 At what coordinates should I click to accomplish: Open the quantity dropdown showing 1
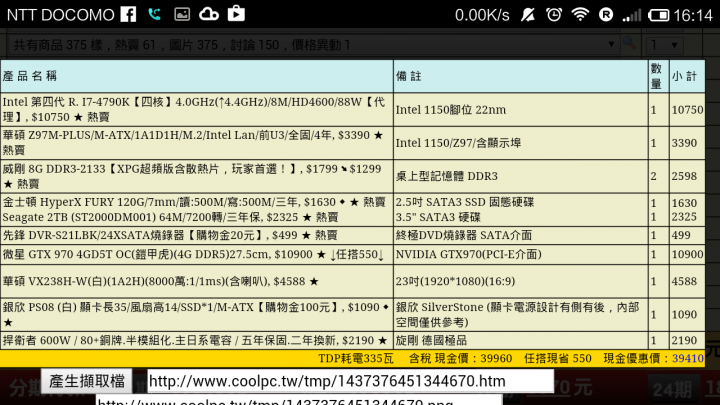(x=664, y=45)
